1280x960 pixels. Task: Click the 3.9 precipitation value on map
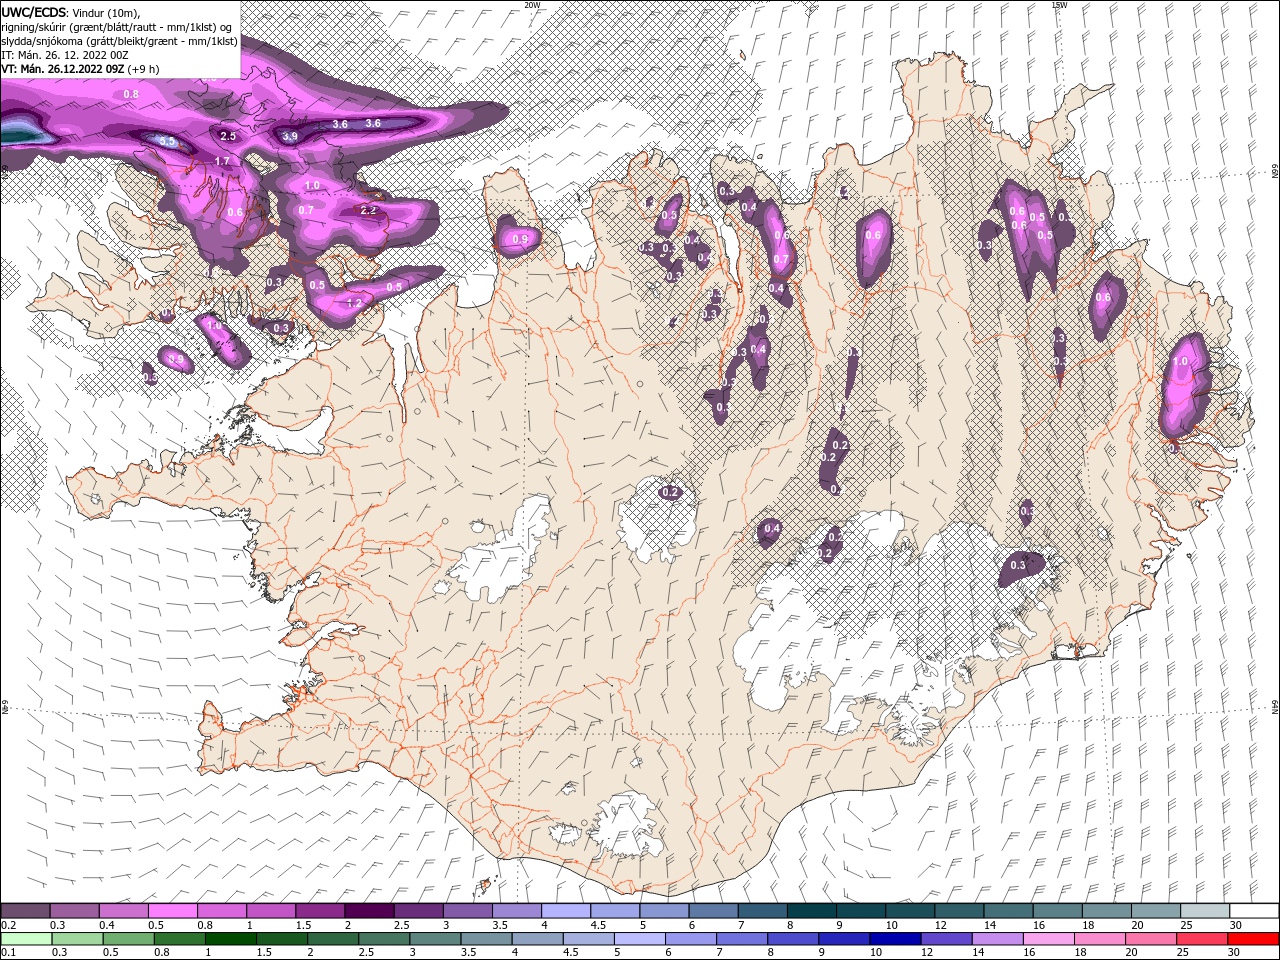(290, 136)
